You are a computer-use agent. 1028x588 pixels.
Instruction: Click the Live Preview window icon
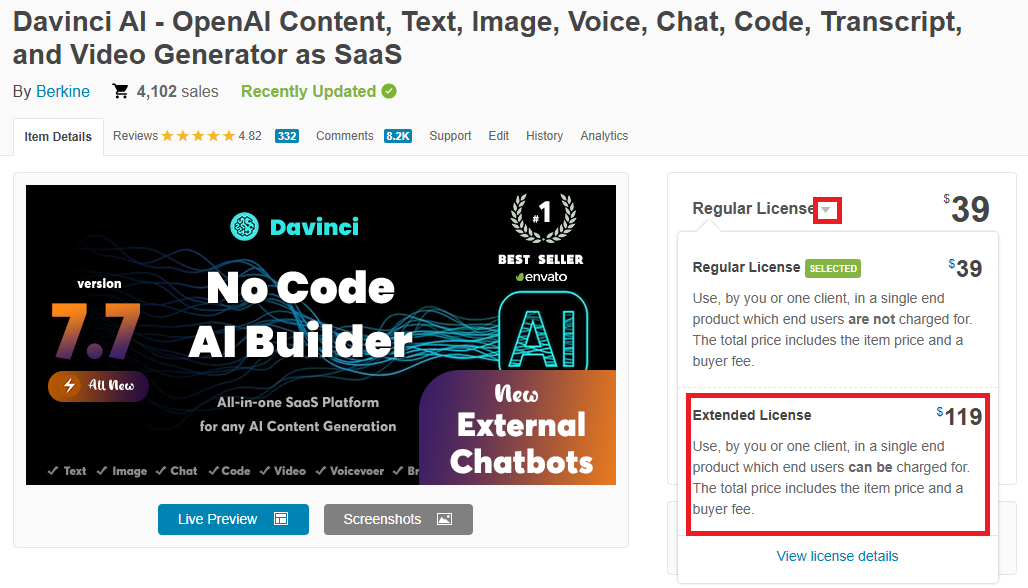[281, 519]
